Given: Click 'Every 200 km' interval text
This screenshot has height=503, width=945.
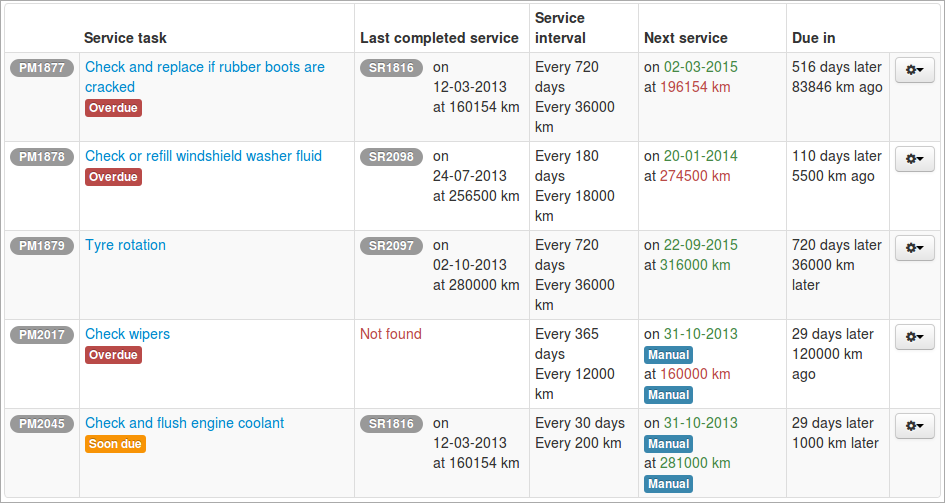Looking at the screenshot, I should pos(578,443).
